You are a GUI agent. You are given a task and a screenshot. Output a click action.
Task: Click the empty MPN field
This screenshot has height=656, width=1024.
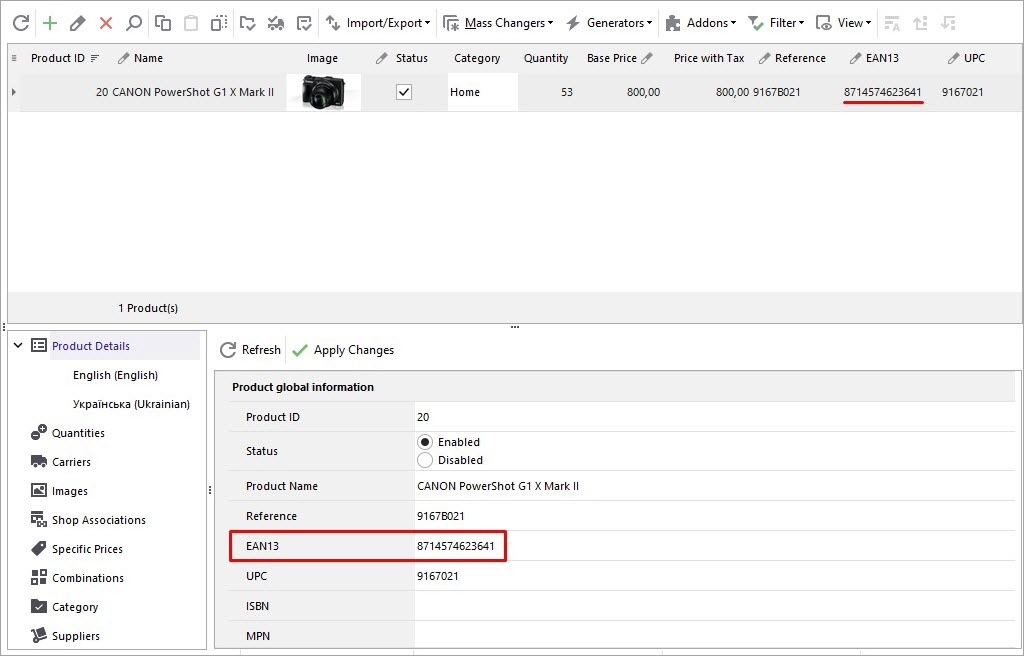tap(714, 636)
